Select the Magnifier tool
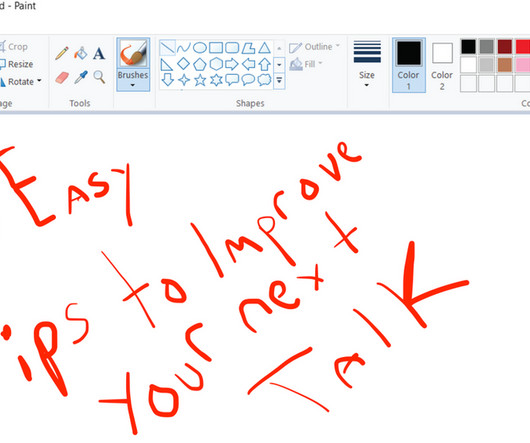530x443 pixels. (99, 77)
